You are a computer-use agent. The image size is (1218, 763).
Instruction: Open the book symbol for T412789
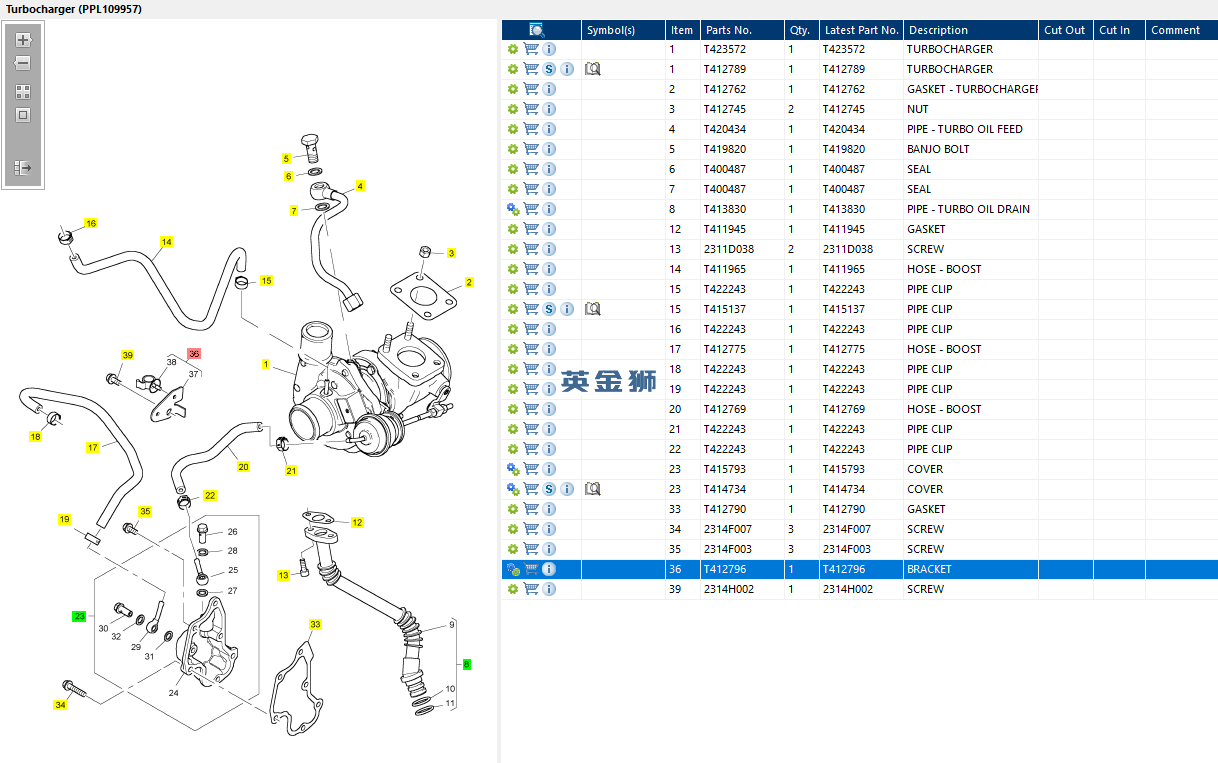[x=592, y=69]
